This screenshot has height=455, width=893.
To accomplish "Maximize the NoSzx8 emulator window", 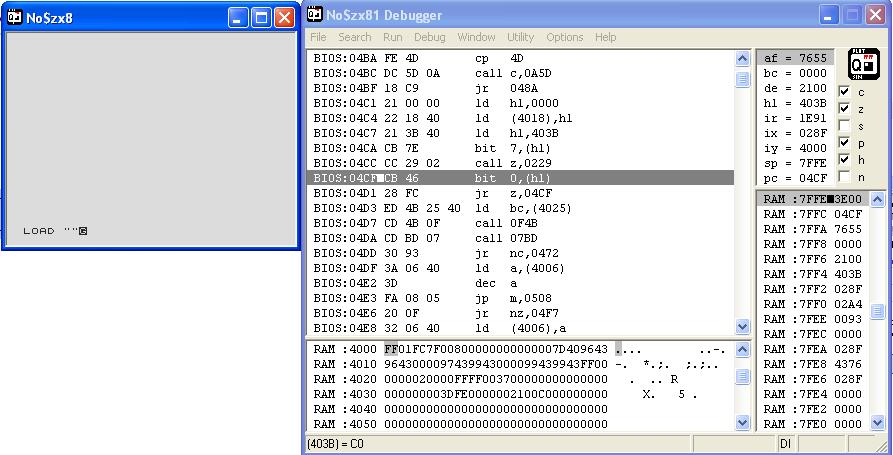I will click(x=261, y=17).
